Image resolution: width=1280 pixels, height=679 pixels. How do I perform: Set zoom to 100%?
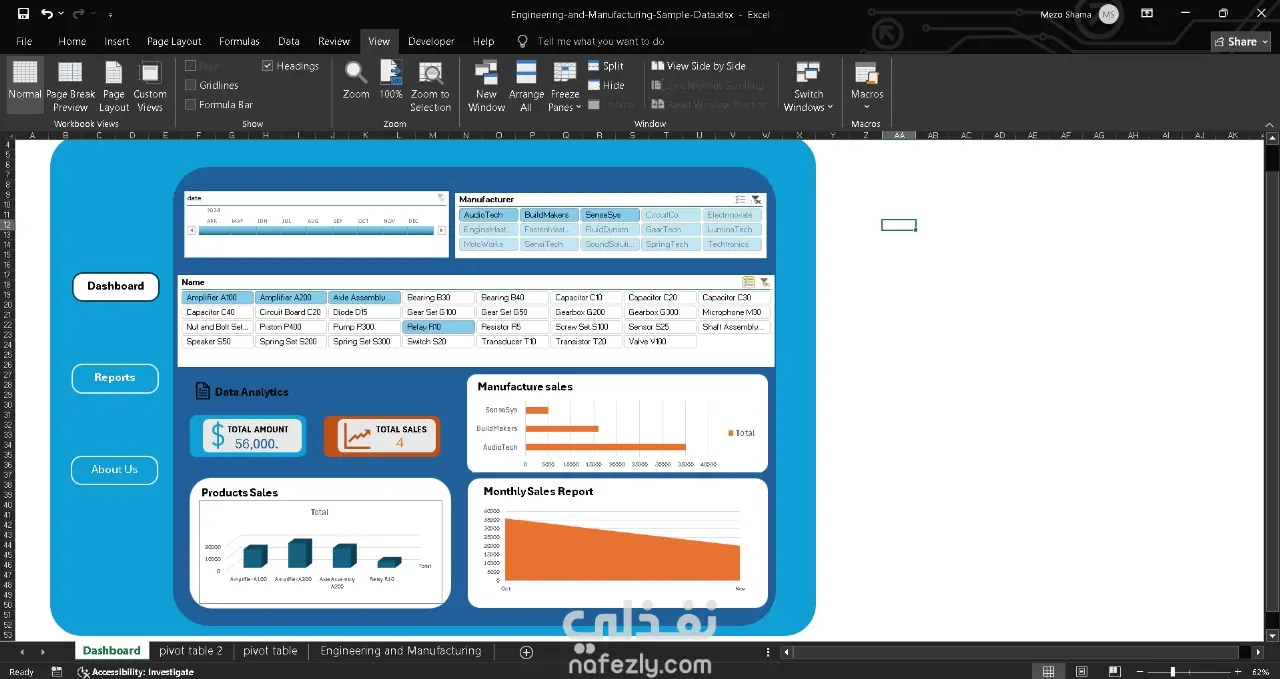coord(391,80)
